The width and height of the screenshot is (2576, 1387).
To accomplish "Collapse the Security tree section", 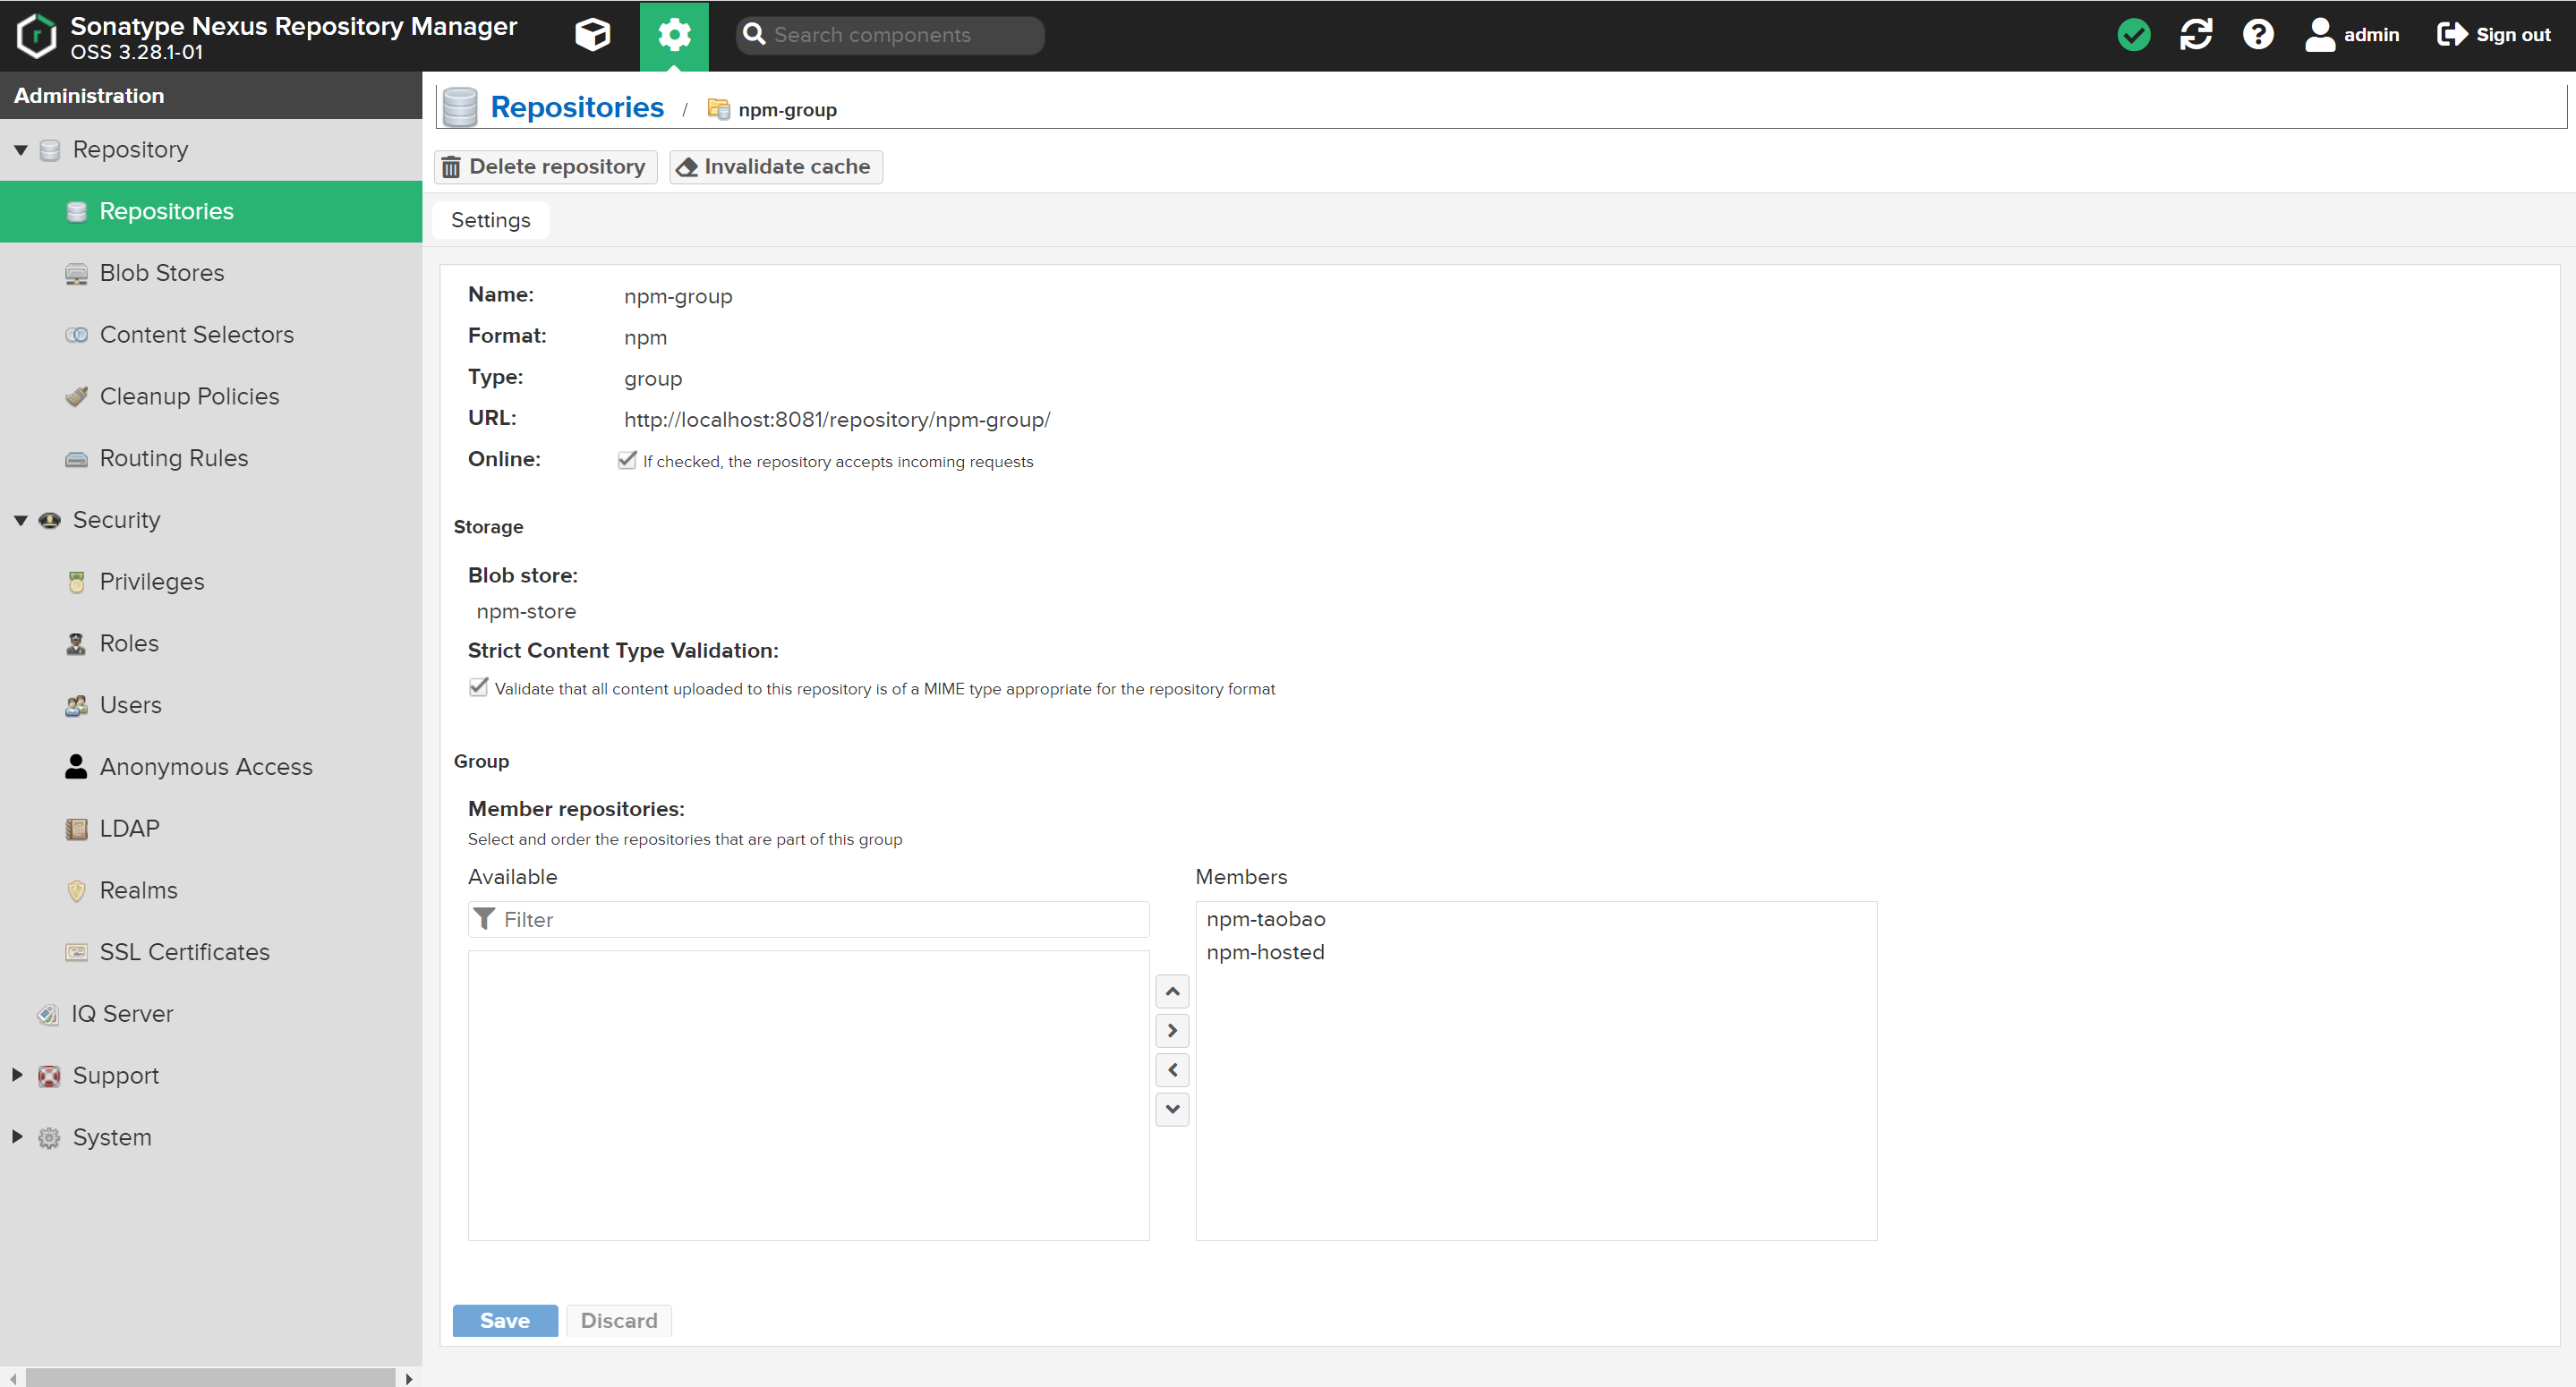I will pos(20,520).
